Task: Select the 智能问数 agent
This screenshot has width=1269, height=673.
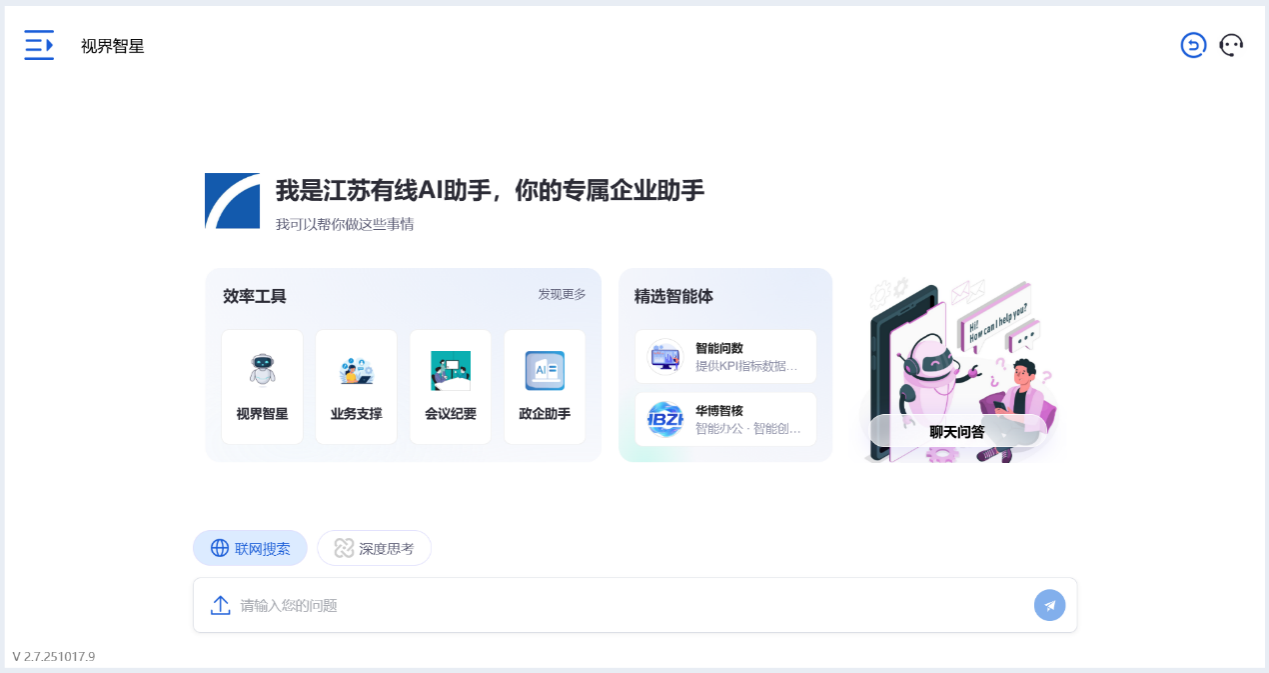Action: coord(725,357)
